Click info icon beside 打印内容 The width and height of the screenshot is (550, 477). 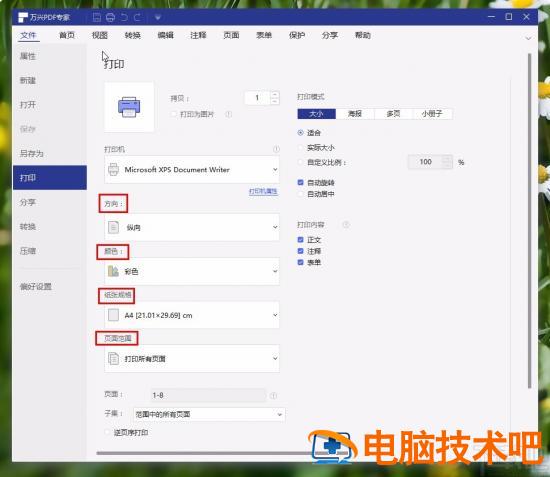pos(346,225)
